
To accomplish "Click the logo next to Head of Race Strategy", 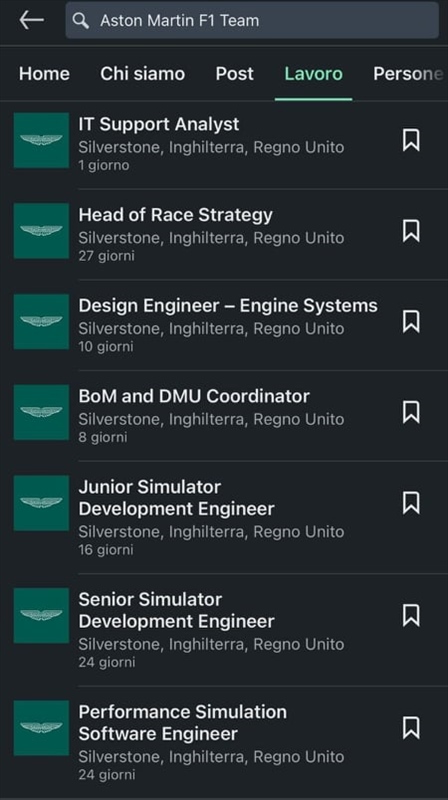I will click(x=41, y=231).
